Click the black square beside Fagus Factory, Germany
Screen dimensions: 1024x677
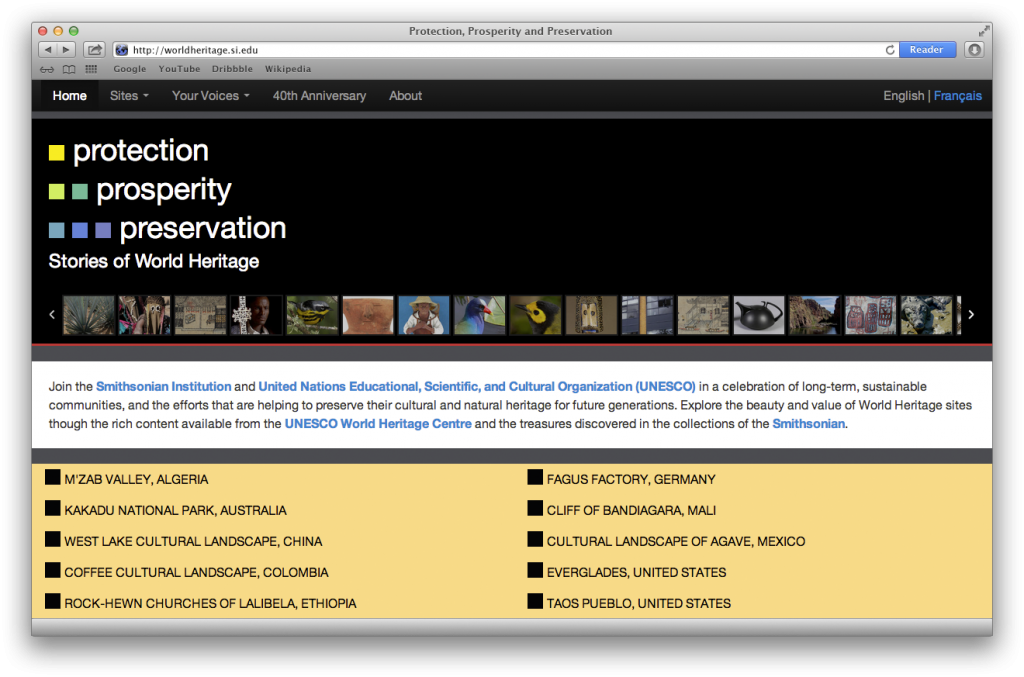tap(535, 477)
